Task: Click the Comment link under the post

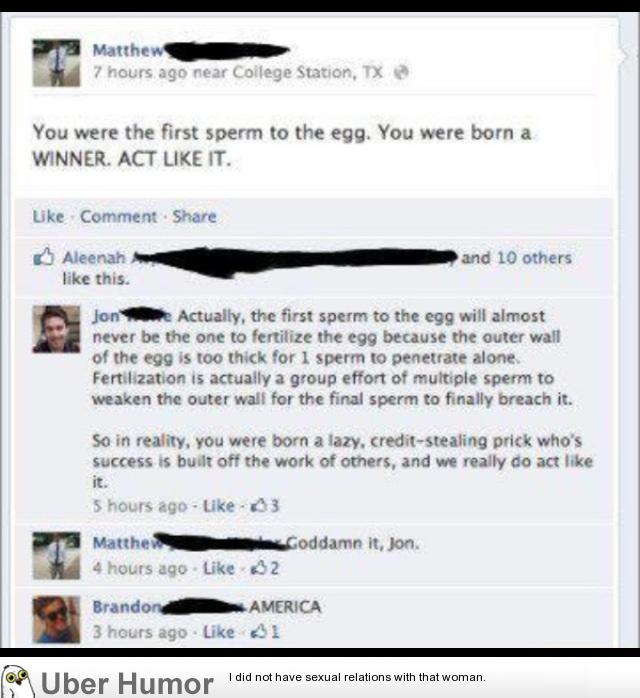Action: coord(118,216)
